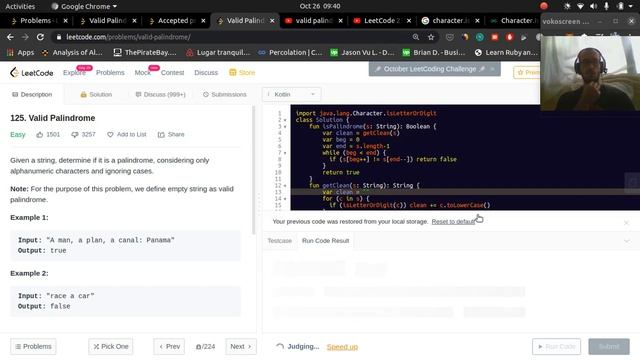Open Discuss in the top navbar
640x360 pixels.
click(x=206, y=73)
